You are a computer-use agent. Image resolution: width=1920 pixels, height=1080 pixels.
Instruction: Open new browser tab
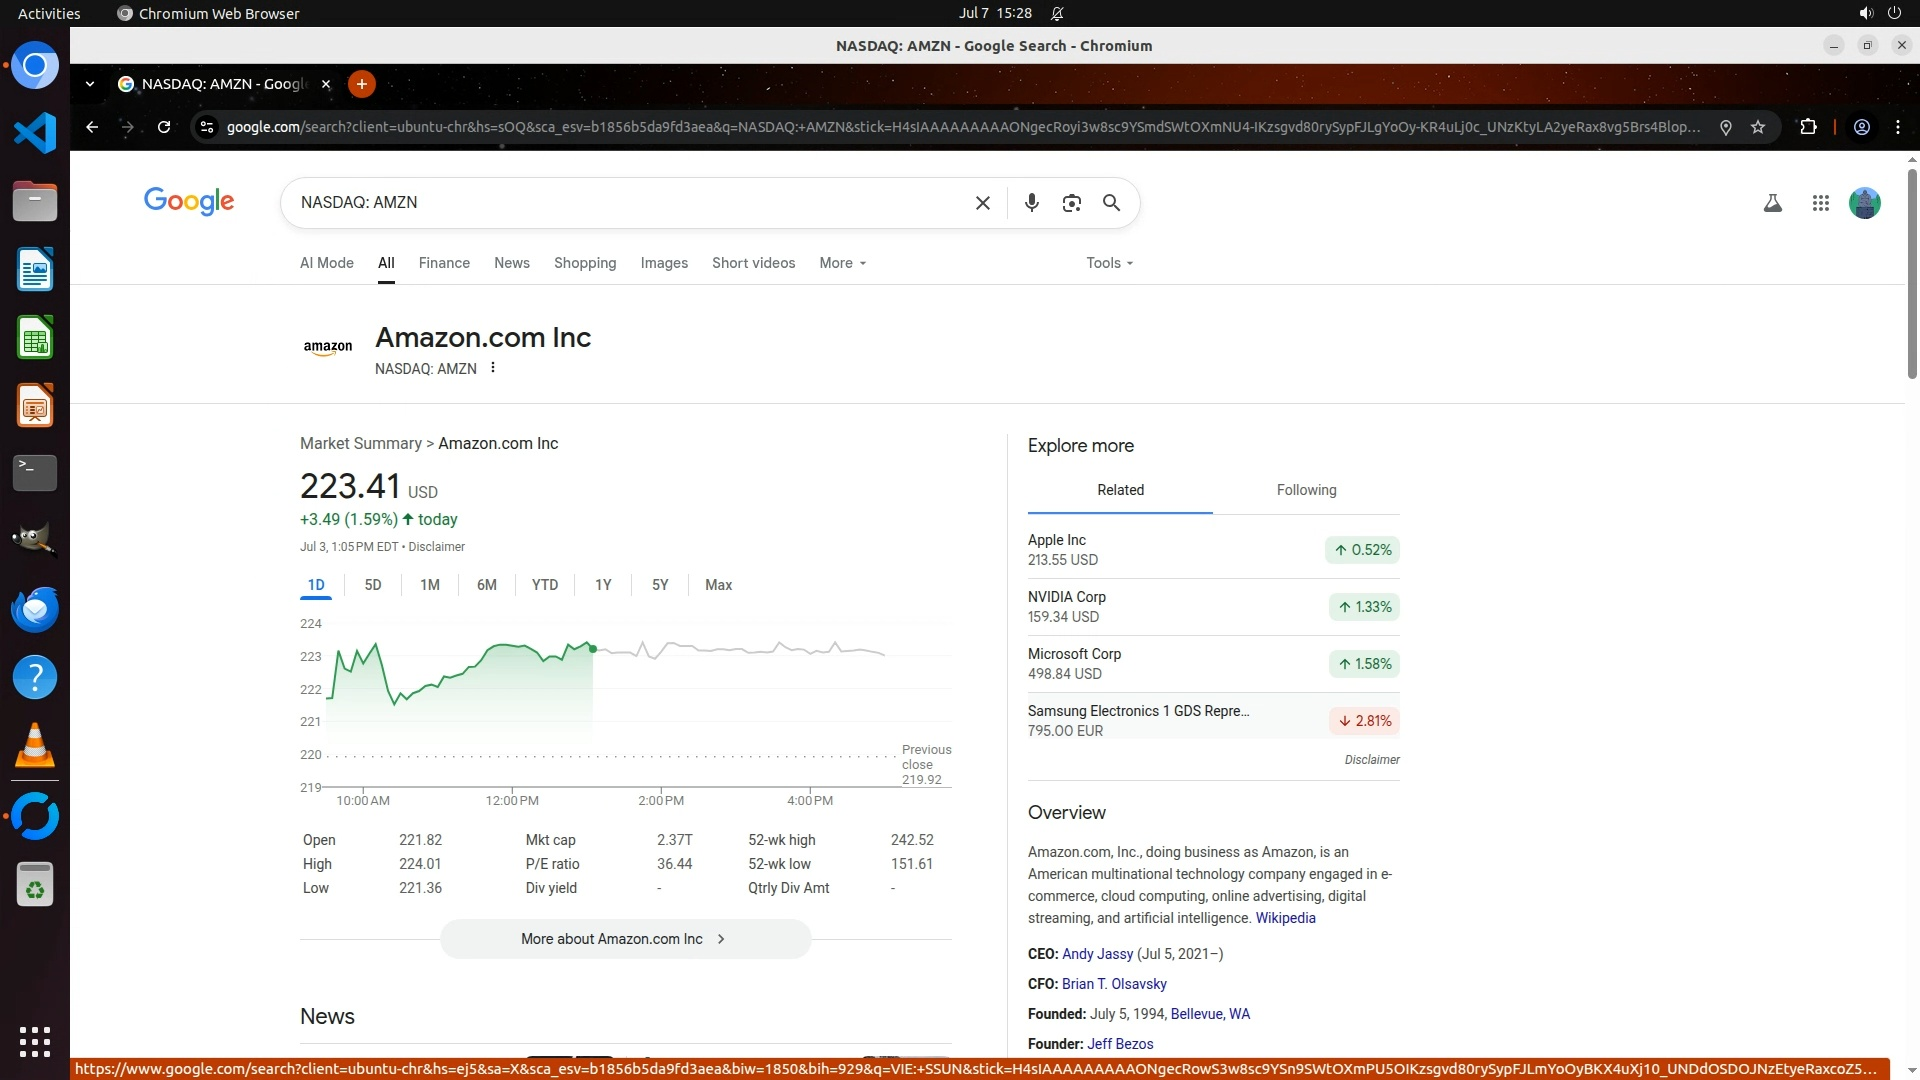click(362, 84)
